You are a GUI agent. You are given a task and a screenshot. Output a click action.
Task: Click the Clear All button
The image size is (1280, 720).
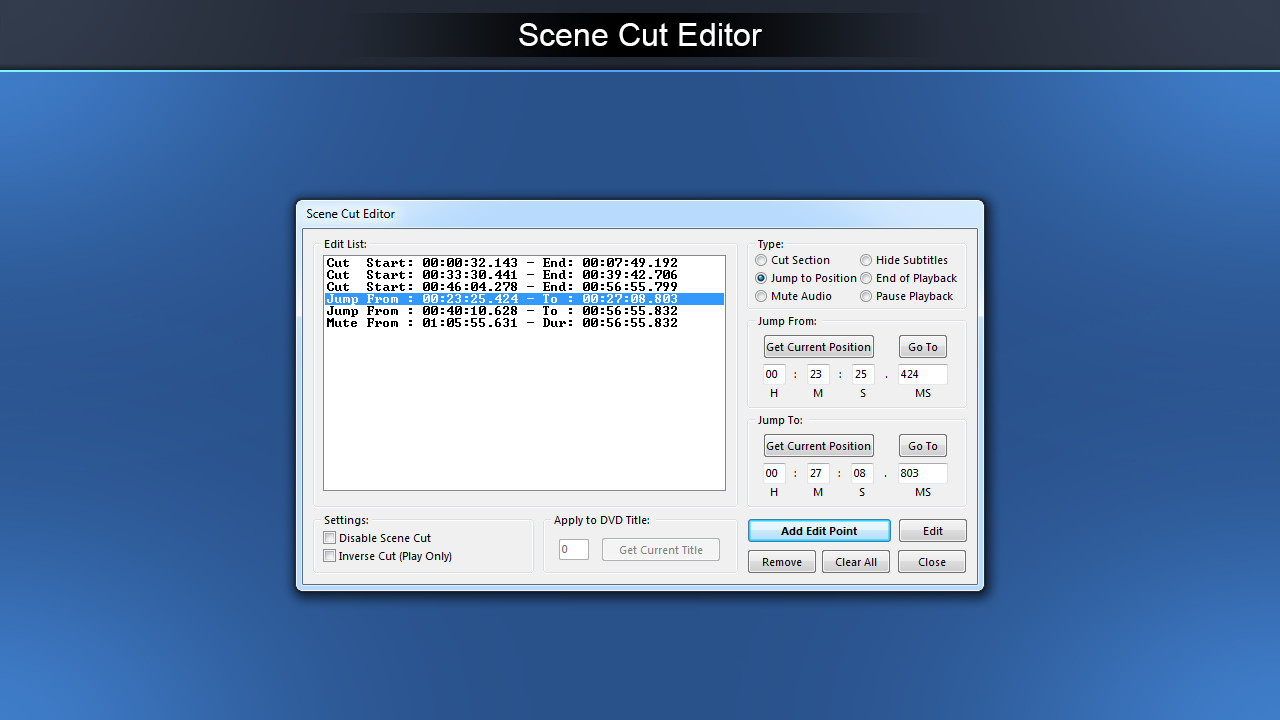(x=856, y=562)
